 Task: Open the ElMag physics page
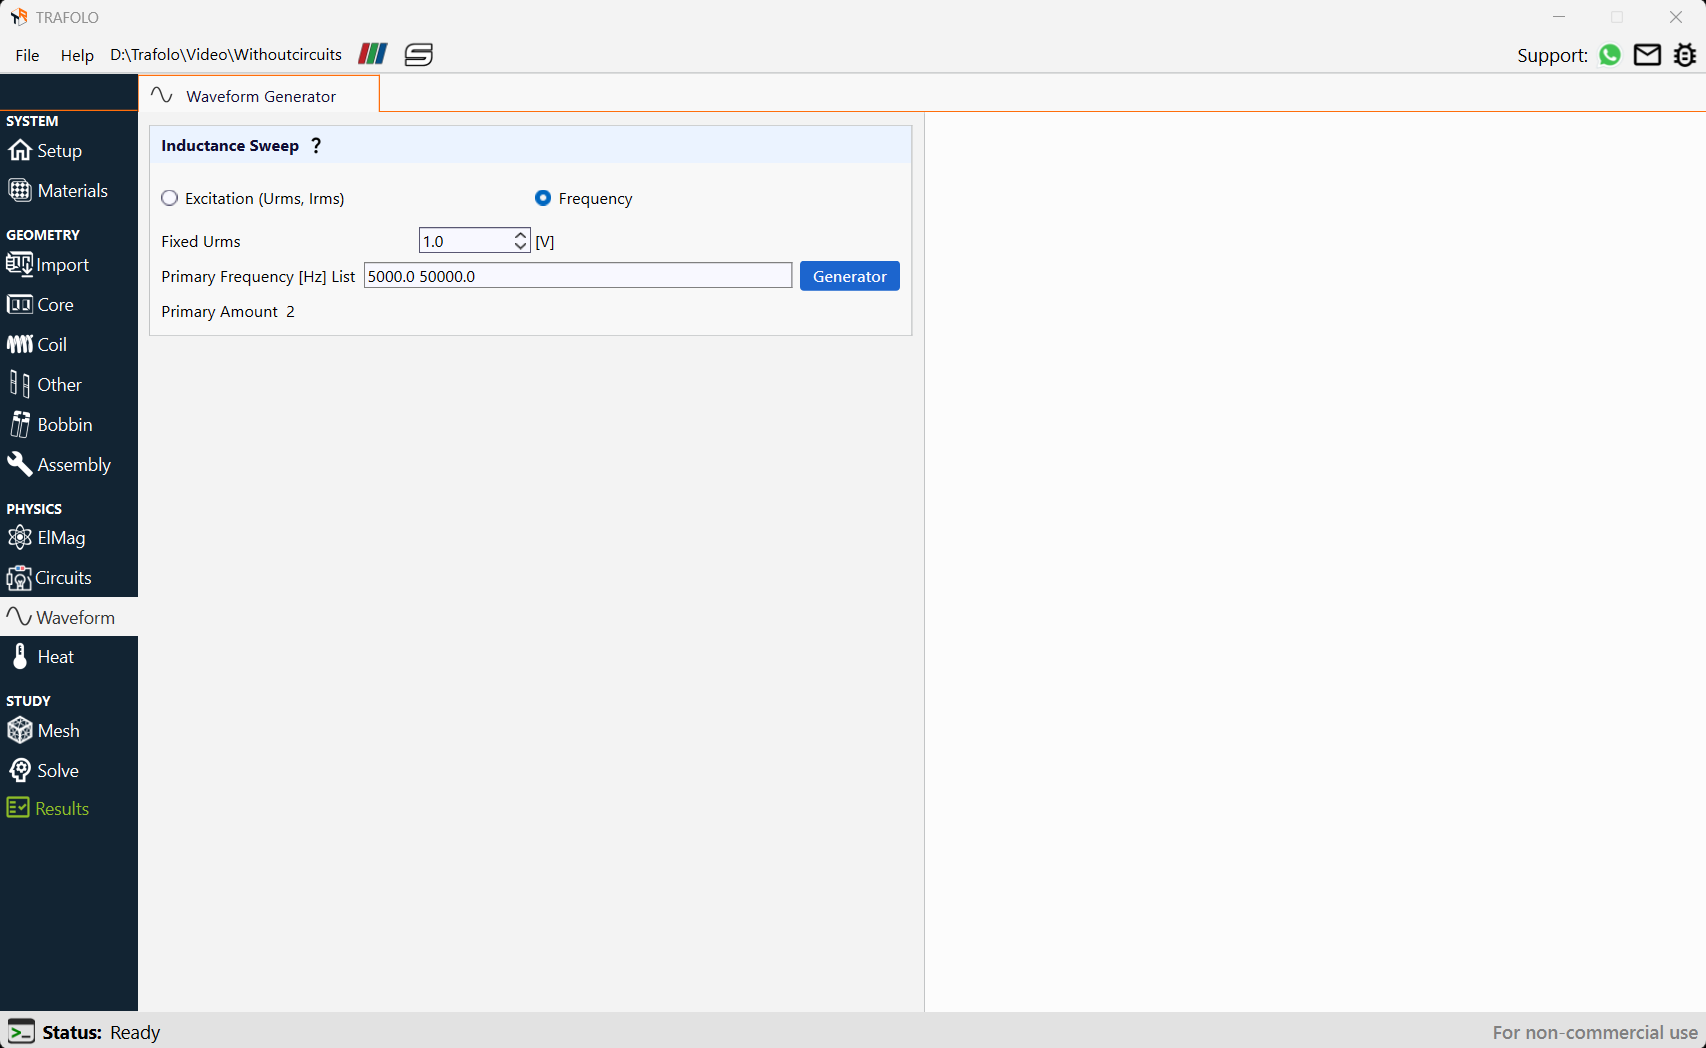tap(46, 538)
